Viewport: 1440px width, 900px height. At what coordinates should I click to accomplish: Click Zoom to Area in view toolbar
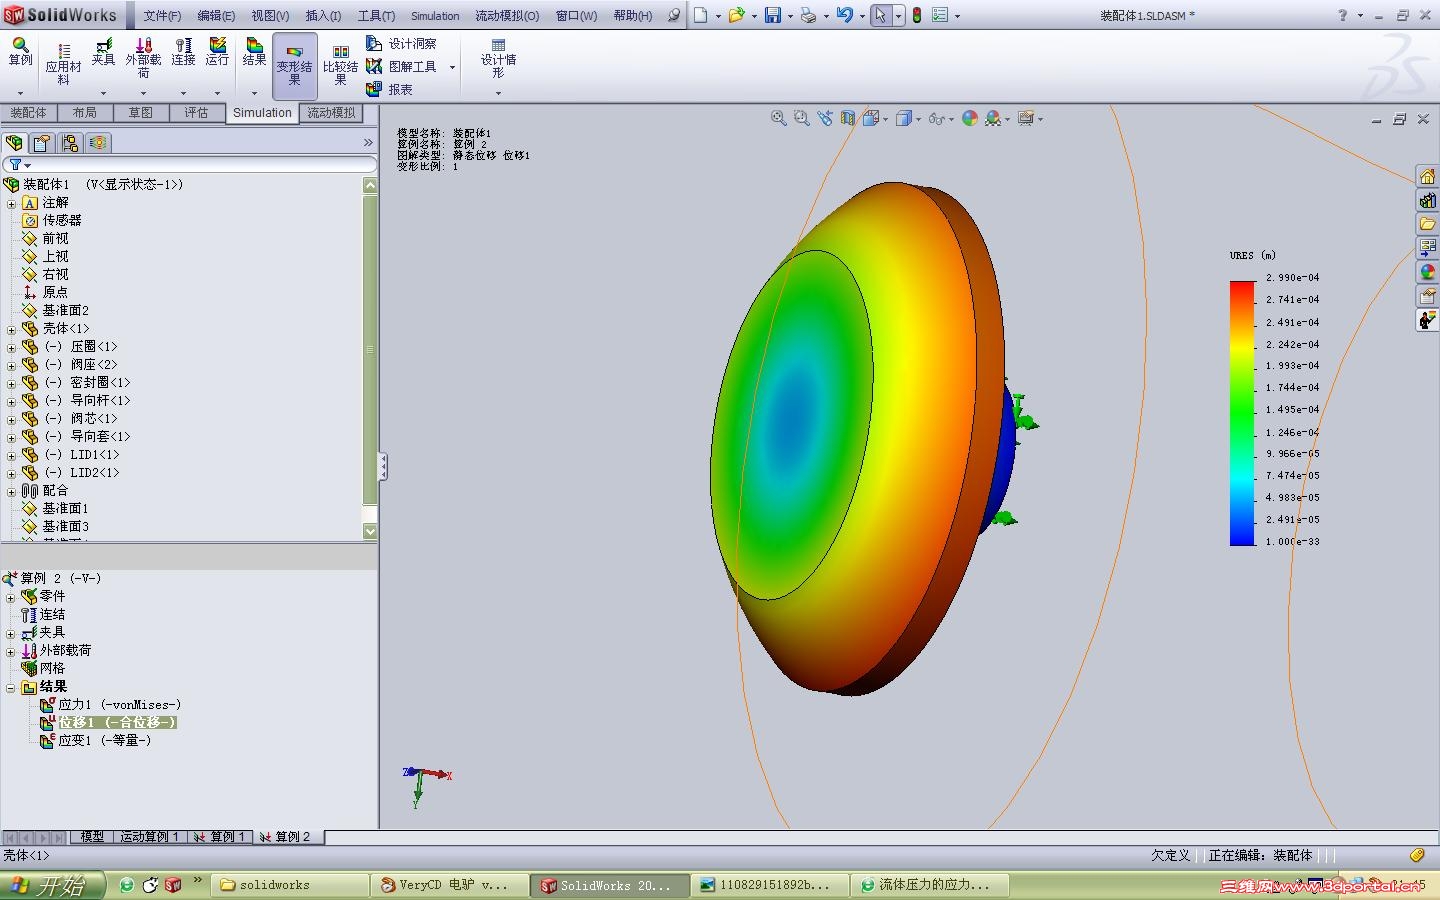[x=801, y=118]
